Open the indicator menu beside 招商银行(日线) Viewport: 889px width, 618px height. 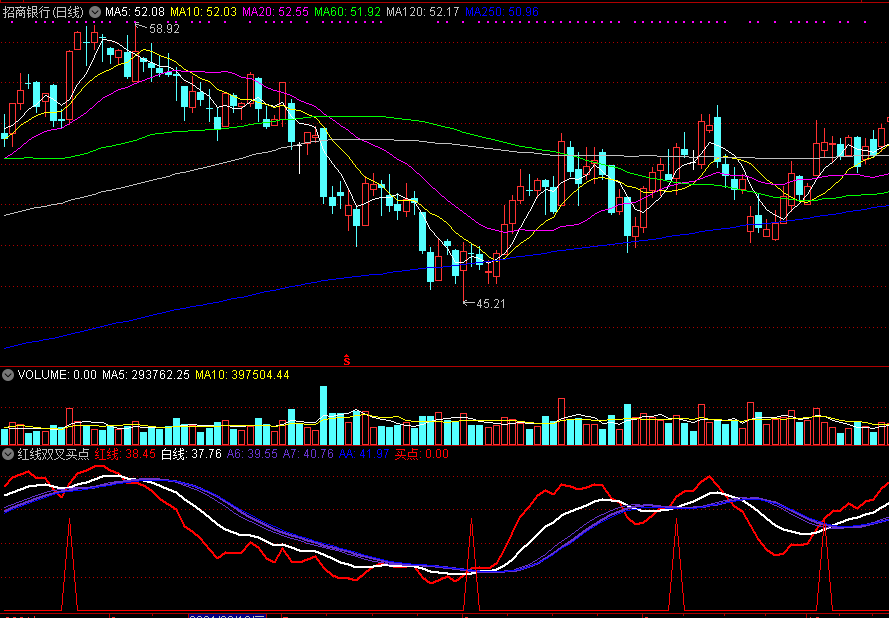click(x=95, y=12)
